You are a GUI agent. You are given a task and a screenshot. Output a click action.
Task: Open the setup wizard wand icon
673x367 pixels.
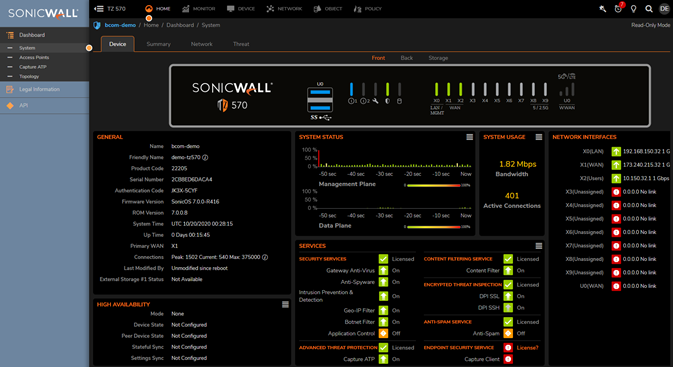(603, 9)
